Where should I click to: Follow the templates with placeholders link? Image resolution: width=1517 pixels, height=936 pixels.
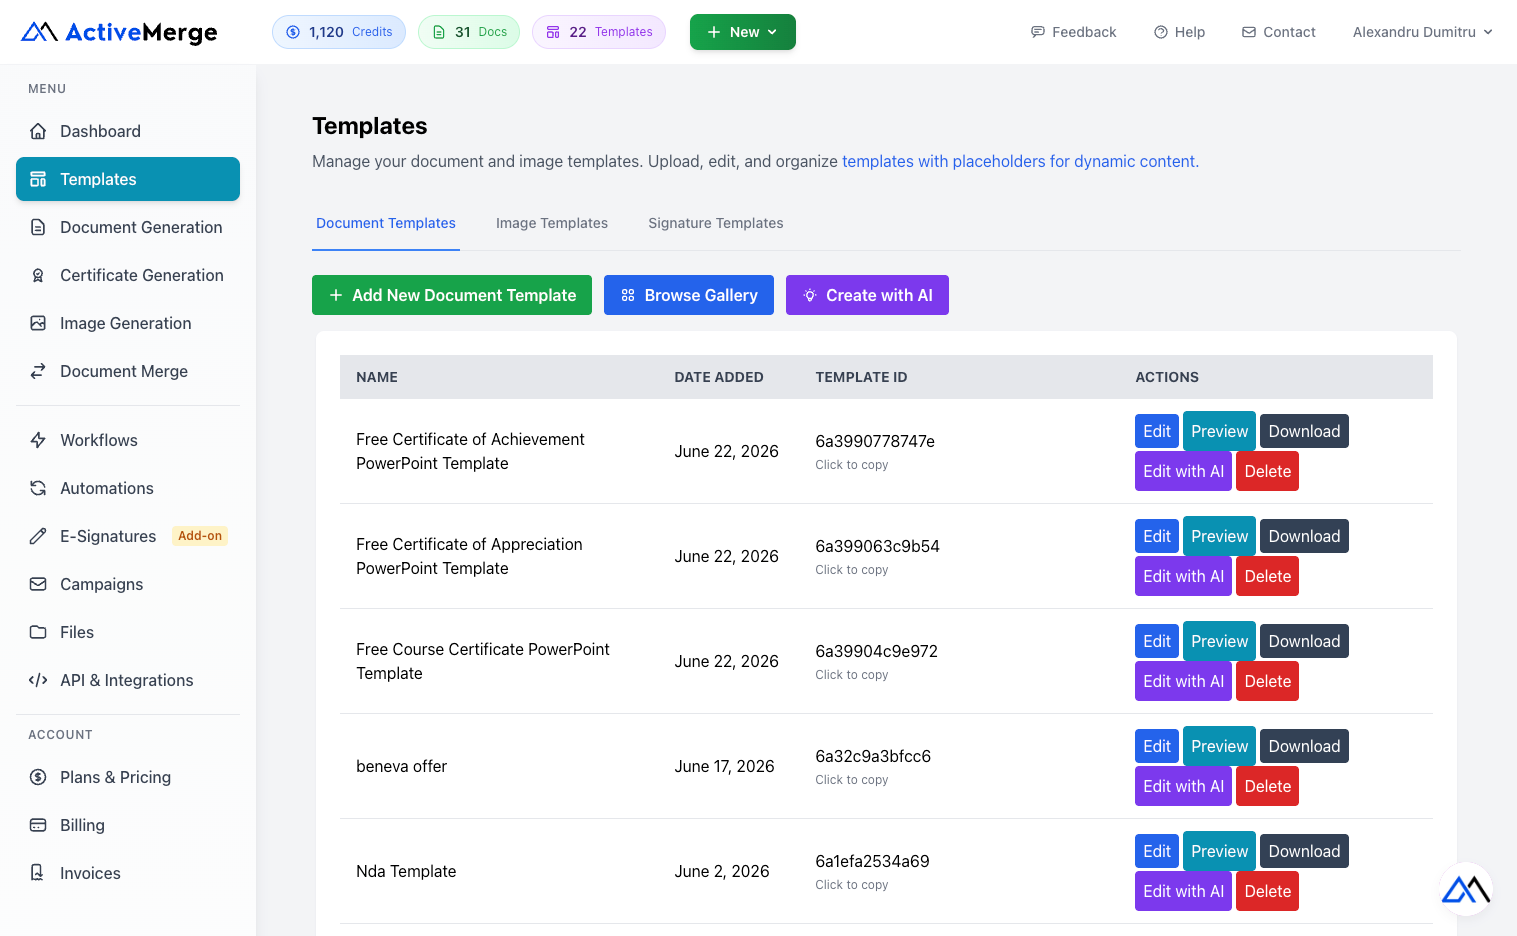pyautogui.click(x=1019, y=161)
